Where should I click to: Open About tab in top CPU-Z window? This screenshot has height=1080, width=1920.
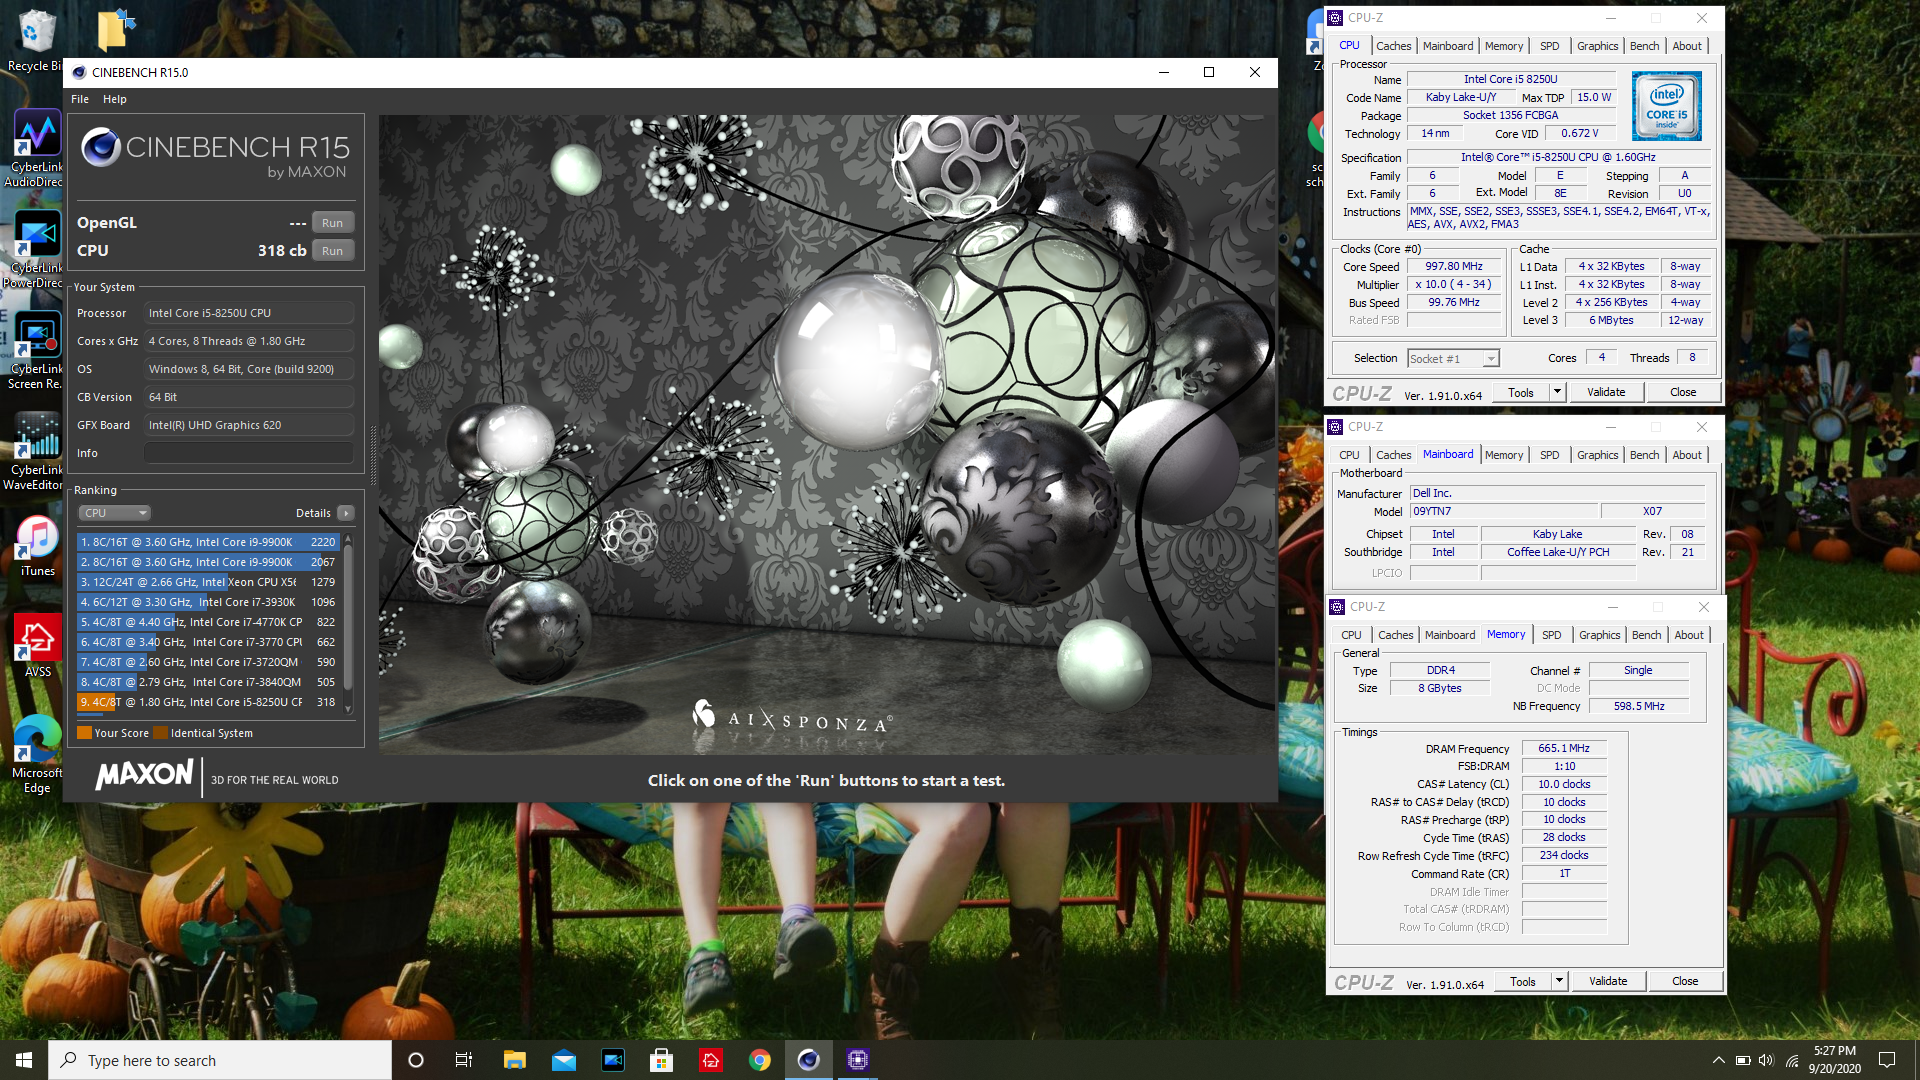click(x=1687, y=46)
